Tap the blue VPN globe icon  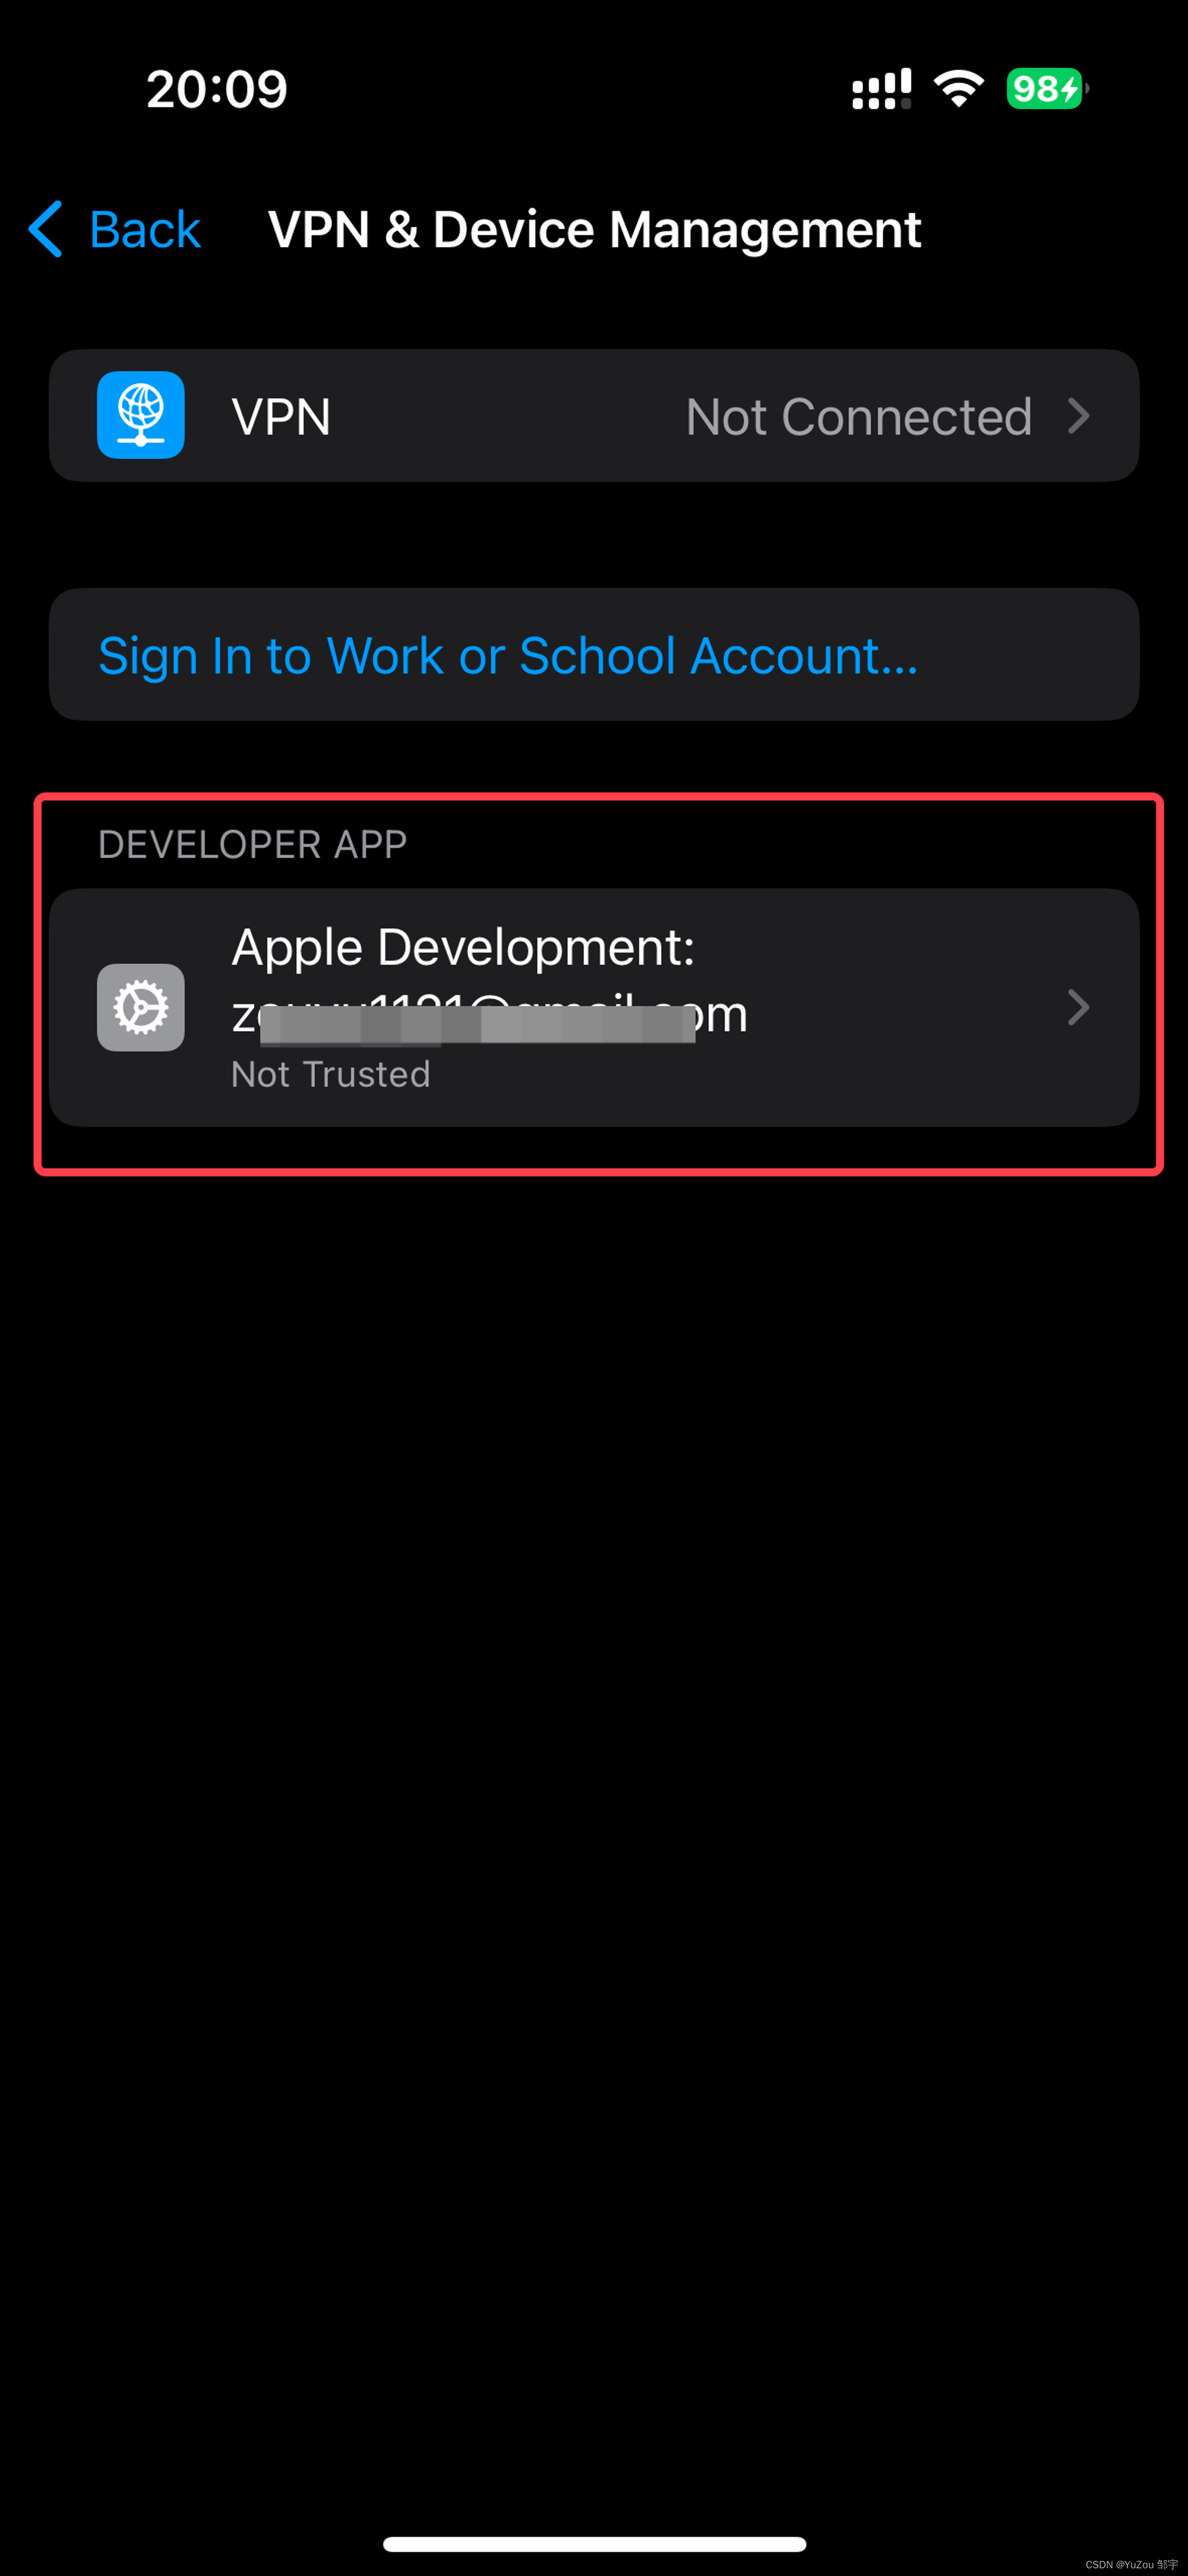click(141, 415)
